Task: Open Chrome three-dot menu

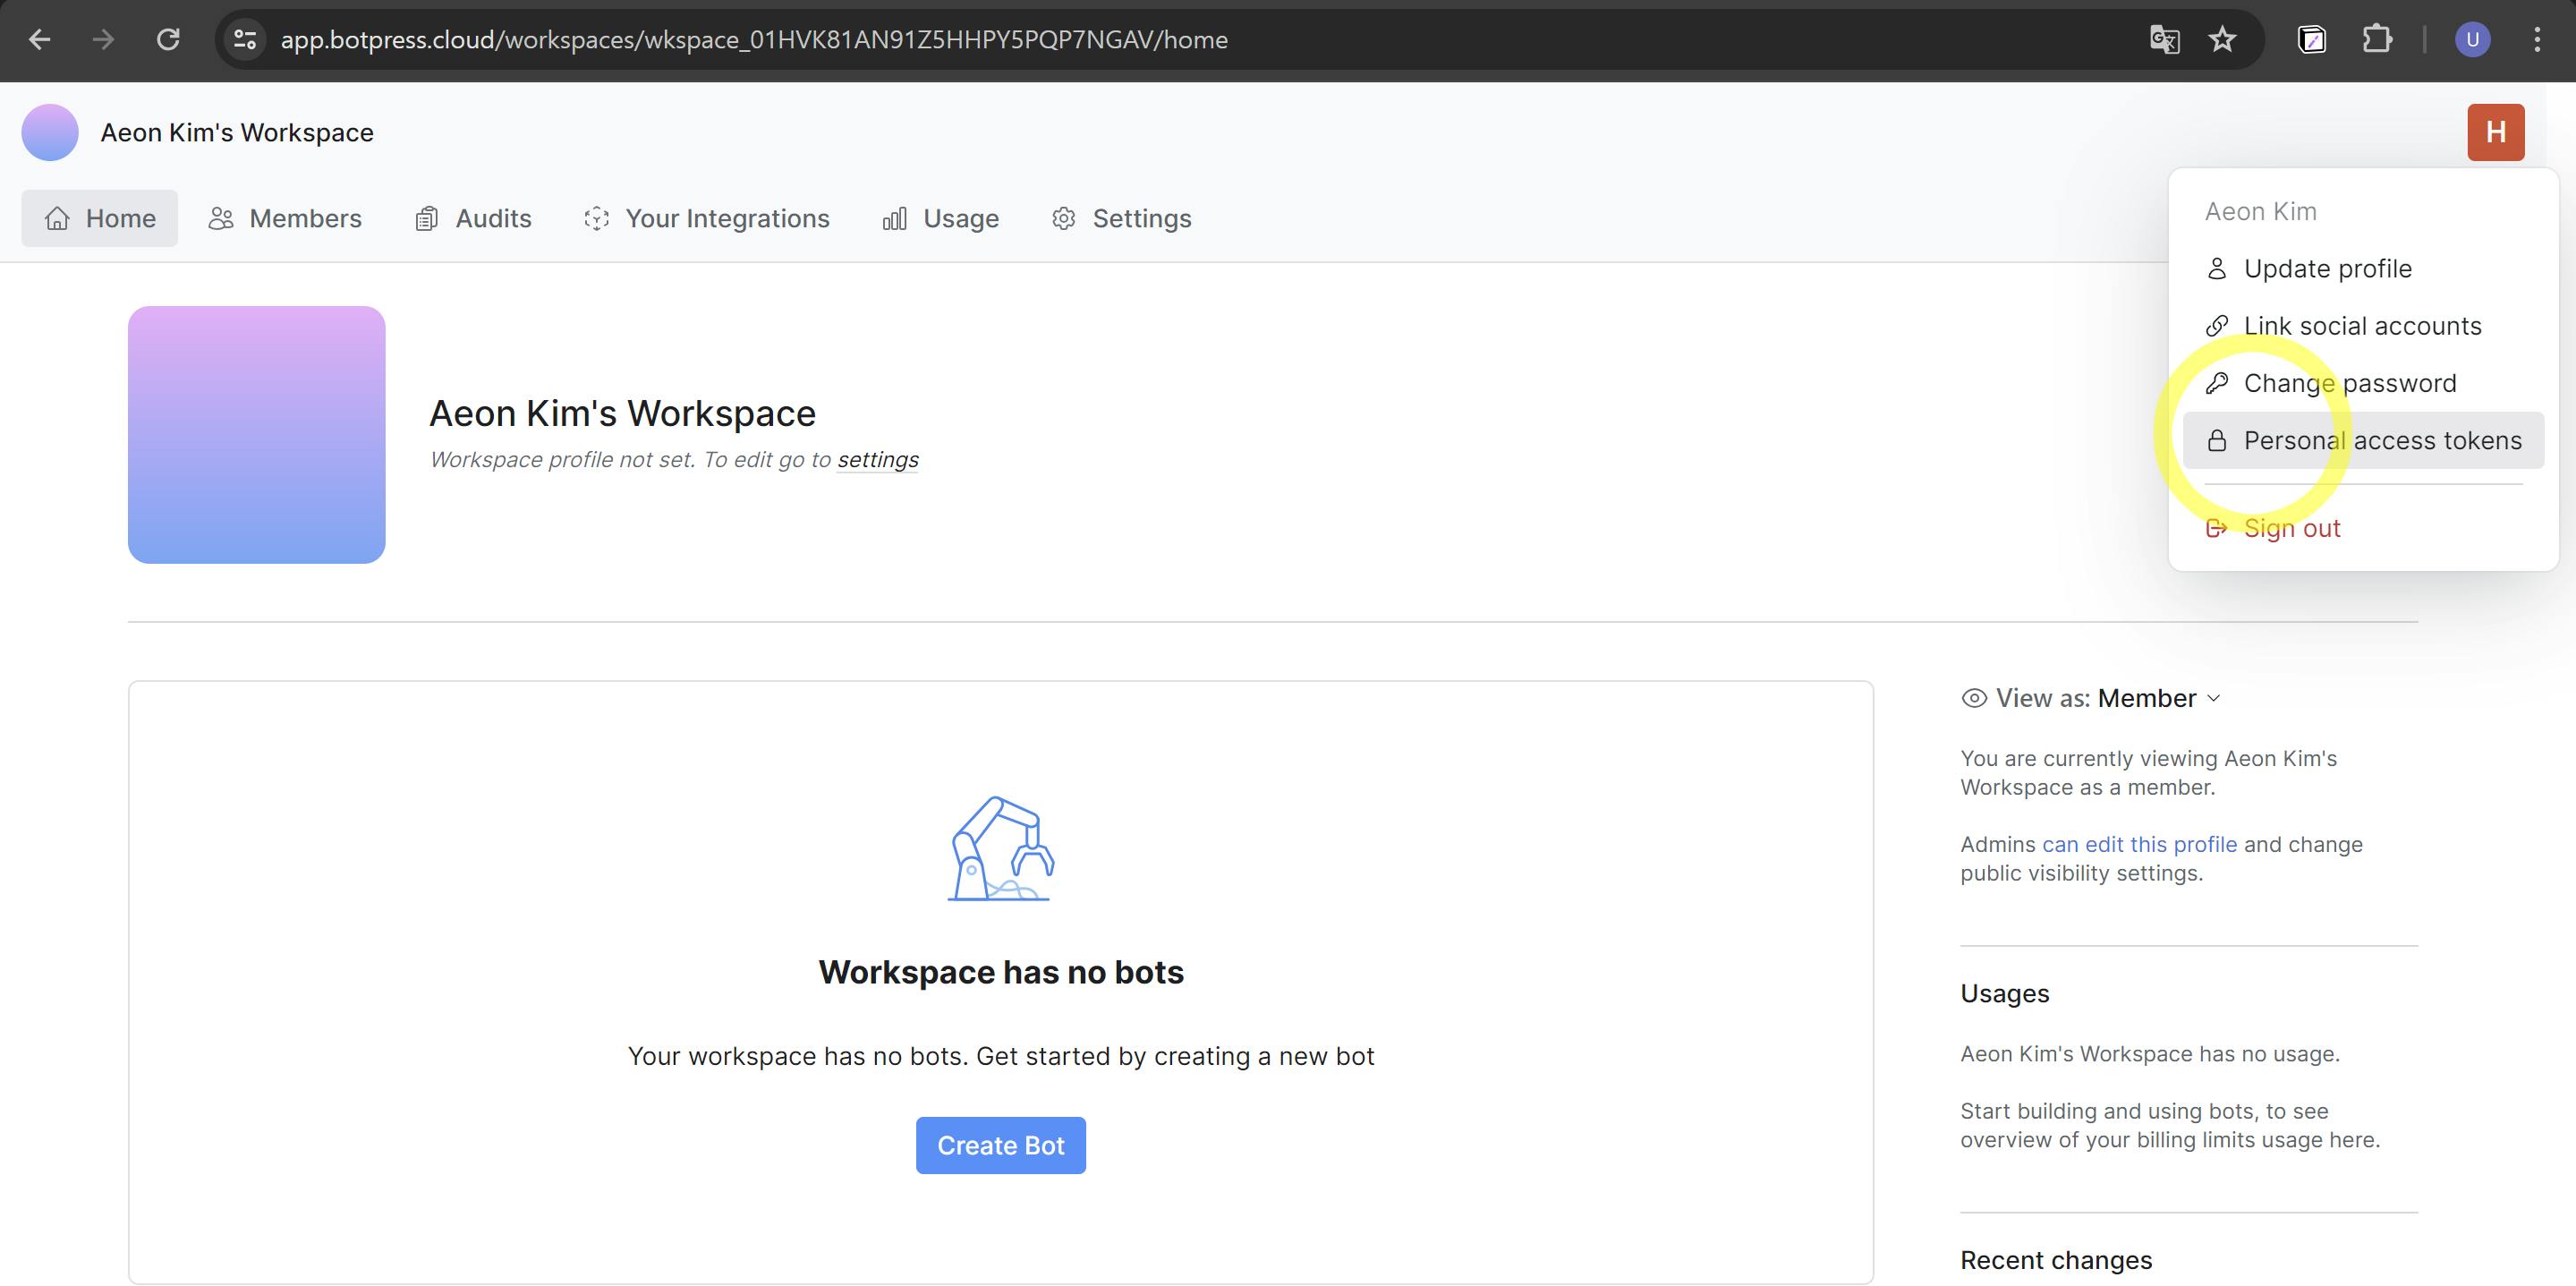Action: 2537,40
